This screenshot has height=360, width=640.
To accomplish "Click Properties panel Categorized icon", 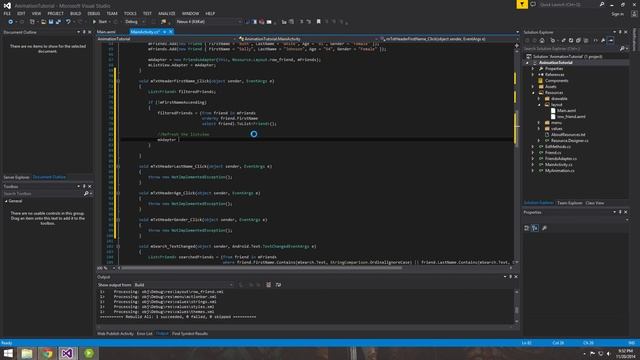I will point(527,228).
